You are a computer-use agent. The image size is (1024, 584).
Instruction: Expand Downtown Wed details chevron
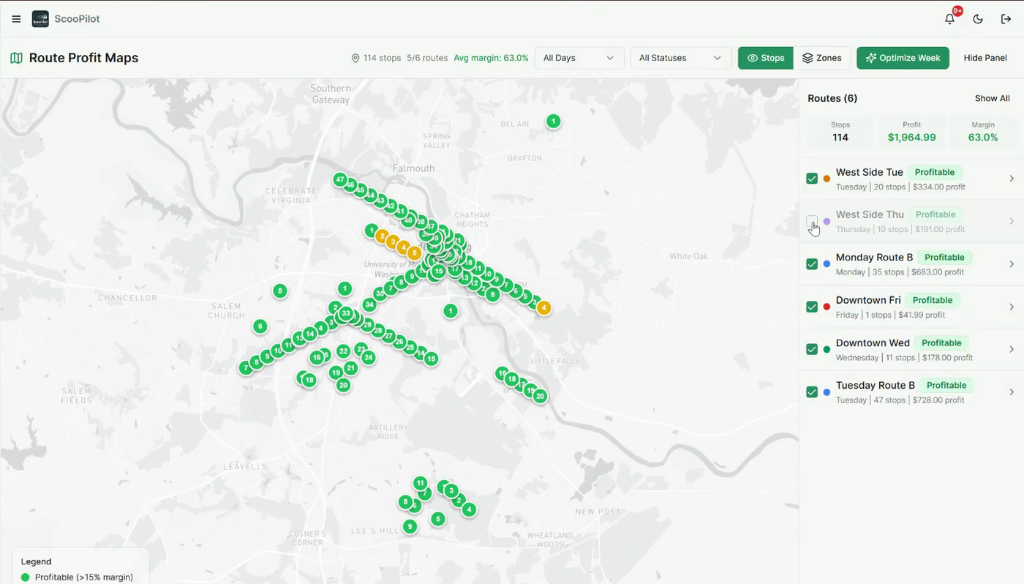(1011, 349)
